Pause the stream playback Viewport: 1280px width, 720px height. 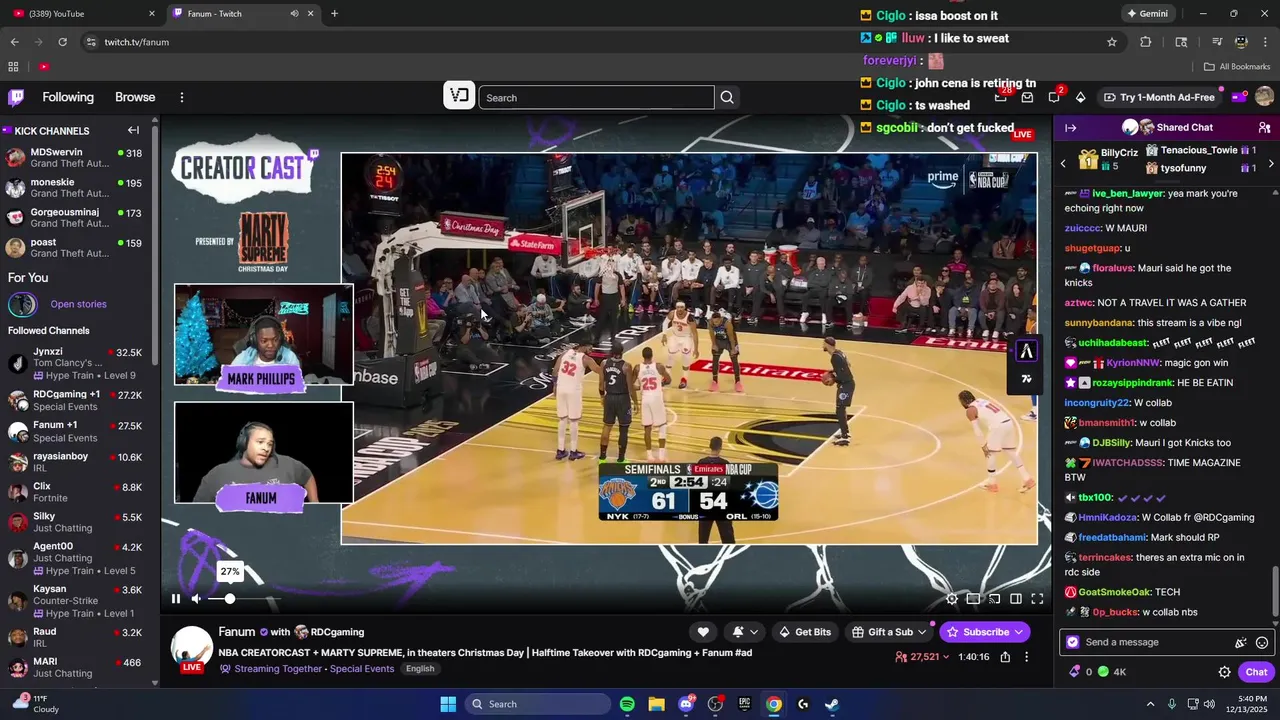pos(176,599)
